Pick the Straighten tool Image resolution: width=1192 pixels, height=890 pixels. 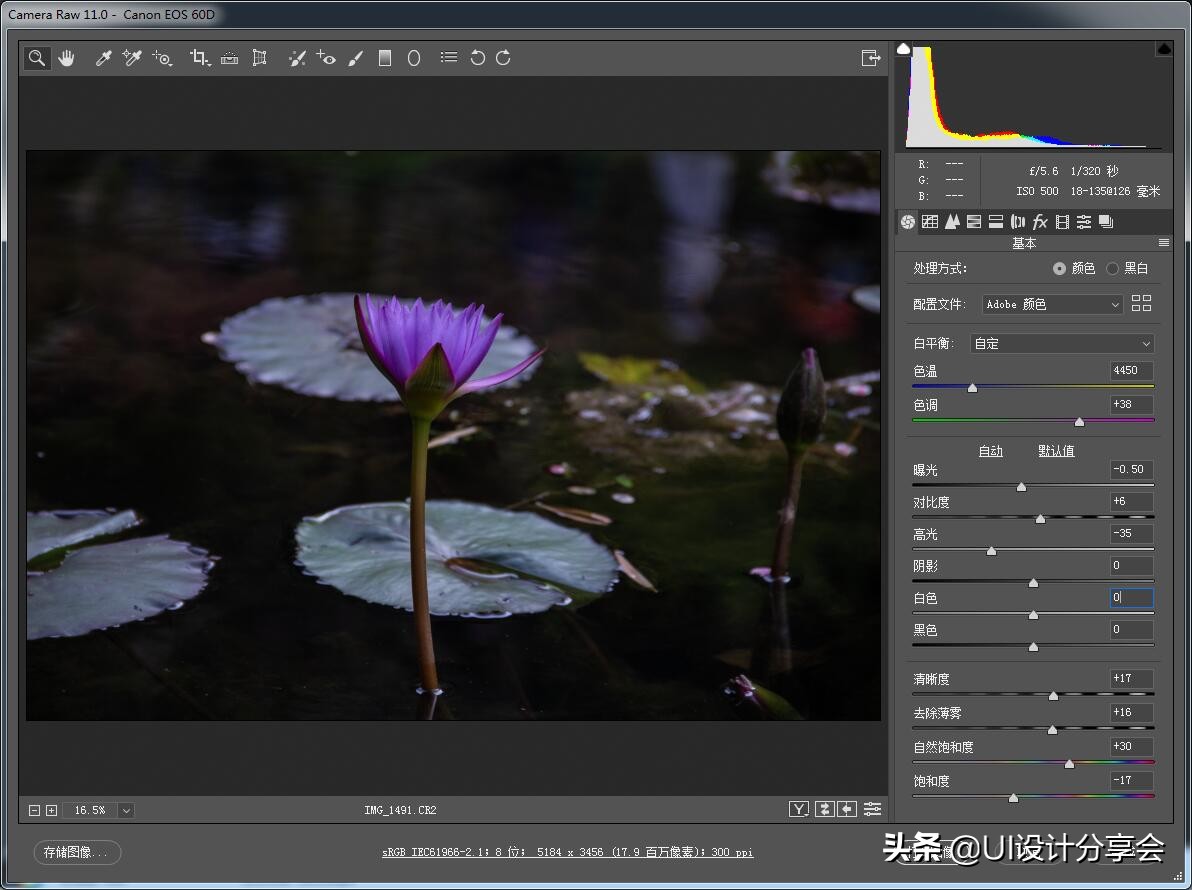tap(229, 58)
